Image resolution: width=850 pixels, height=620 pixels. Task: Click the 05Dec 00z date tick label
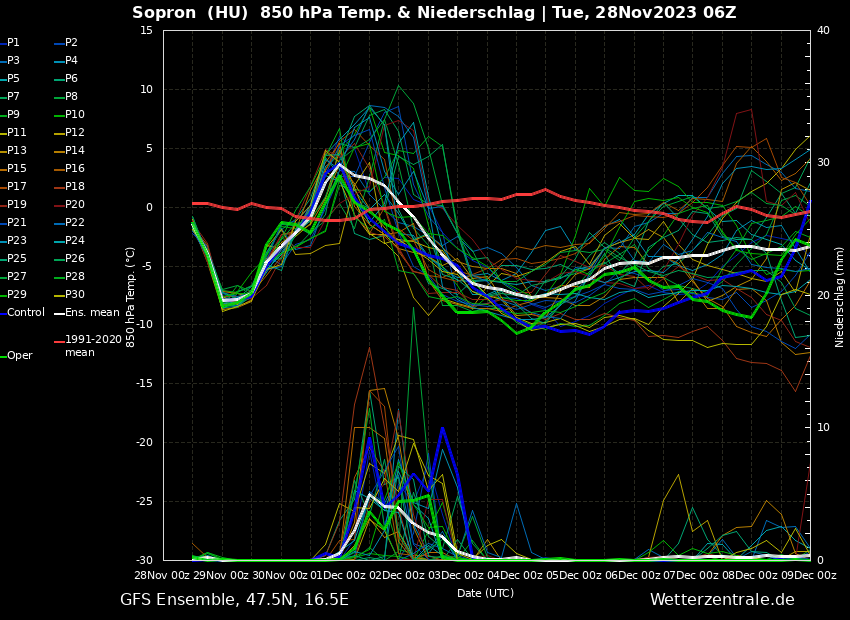tap(574, 575)
